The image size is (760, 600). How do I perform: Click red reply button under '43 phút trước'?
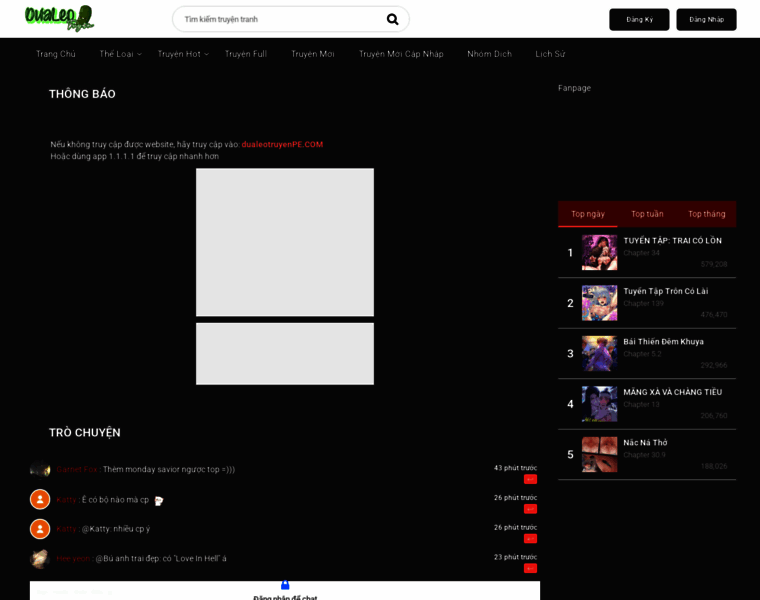[530, 479]
